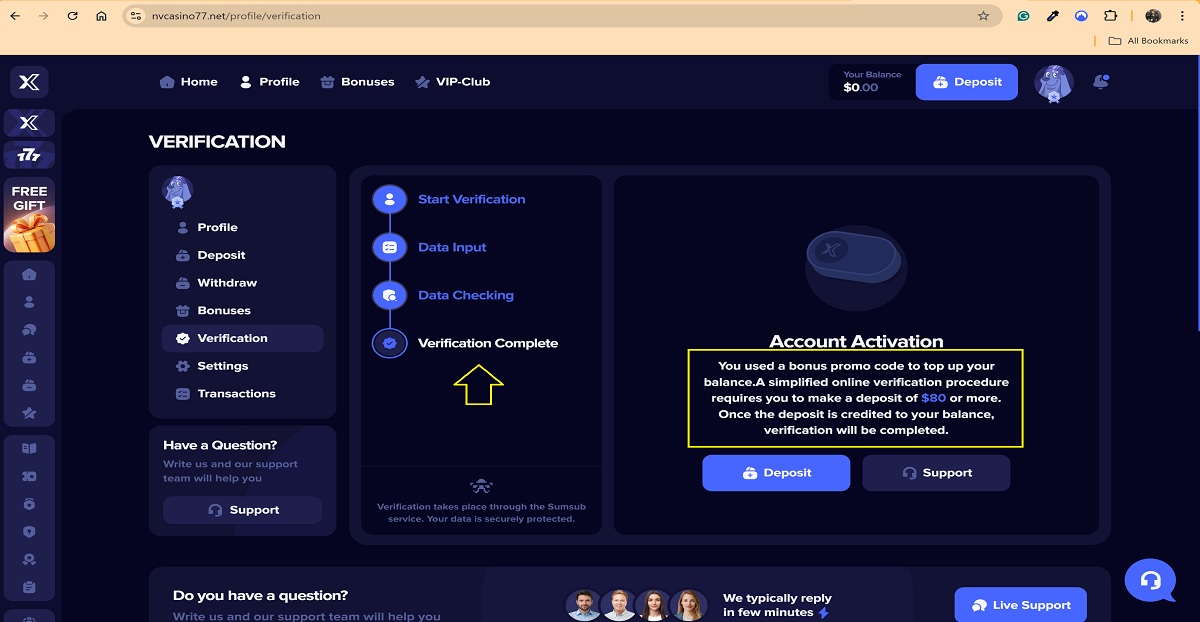Viewport: 1200px width, 622px height.
Task: Click the X logo at top left
Action: 29,83
